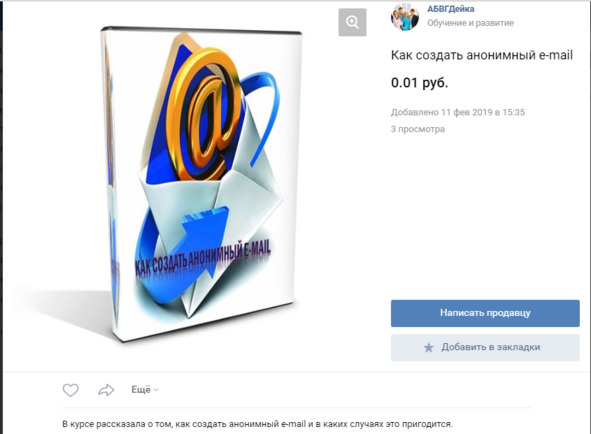The image size is (591, 434).
Task: Open the АБВГДейка group avatar
Action: (x=405, y=17)
